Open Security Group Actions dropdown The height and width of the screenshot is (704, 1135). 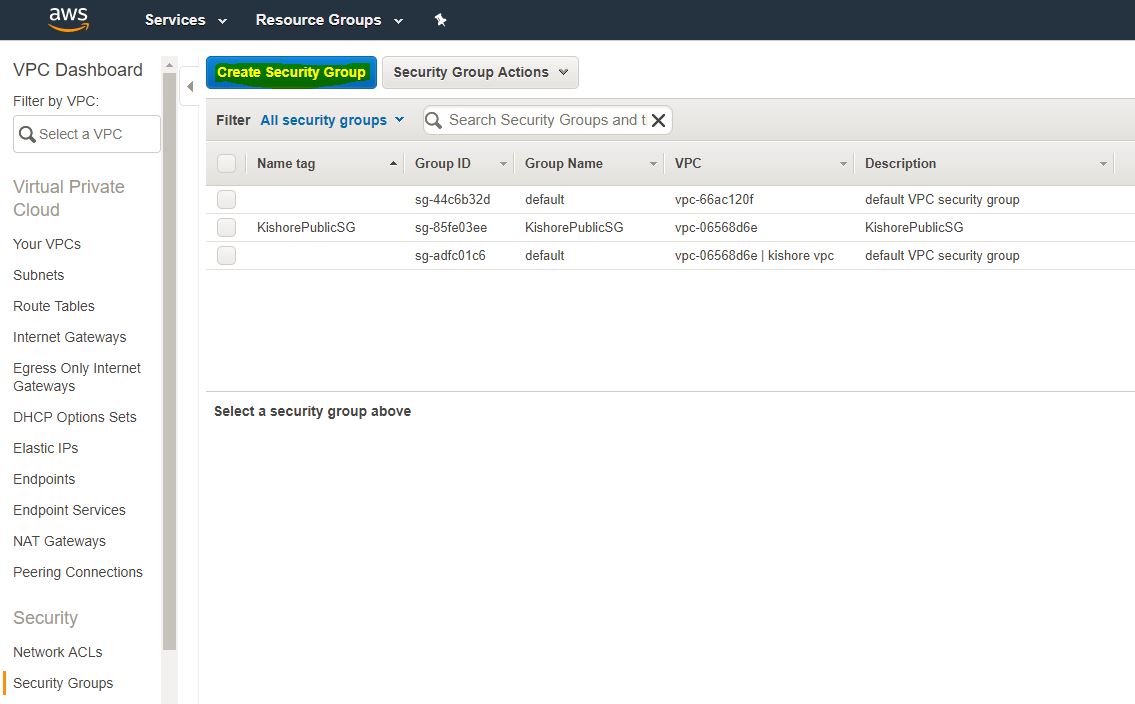480,72
